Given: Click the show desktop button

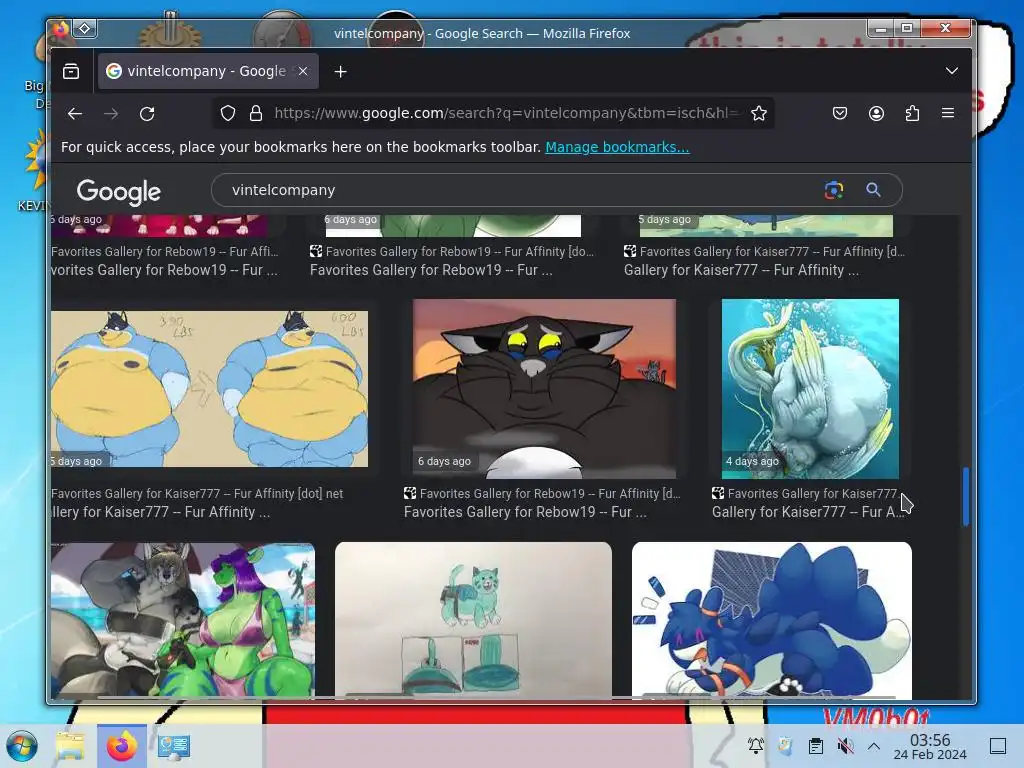Looking at the screenshot, I should 998,746.
